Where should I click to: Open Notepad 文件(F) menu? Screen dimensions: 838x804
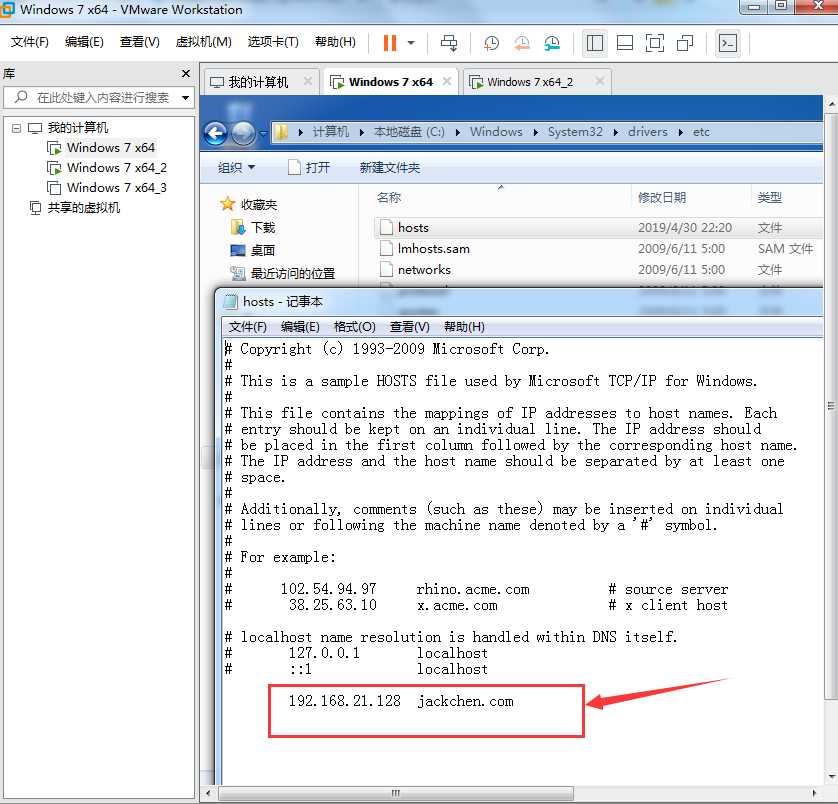(x=247, y=327)
